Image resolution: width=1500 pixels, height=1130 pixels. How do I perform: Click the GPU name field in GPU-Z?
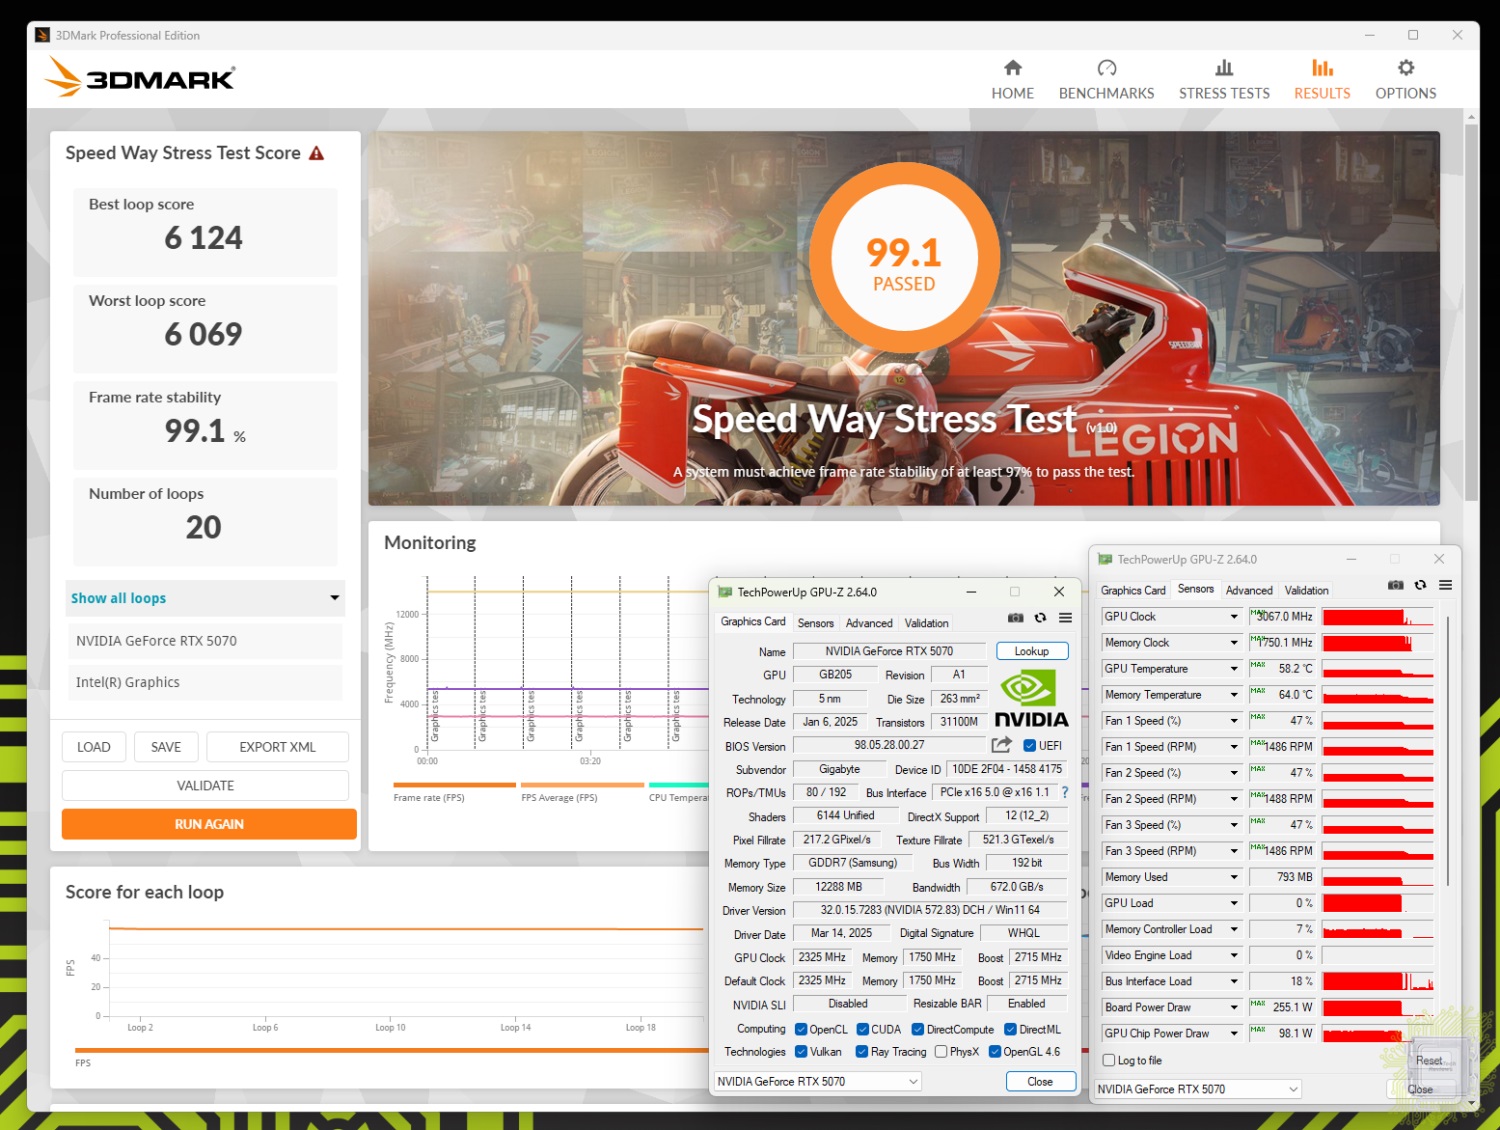click(x=889, y=651)
